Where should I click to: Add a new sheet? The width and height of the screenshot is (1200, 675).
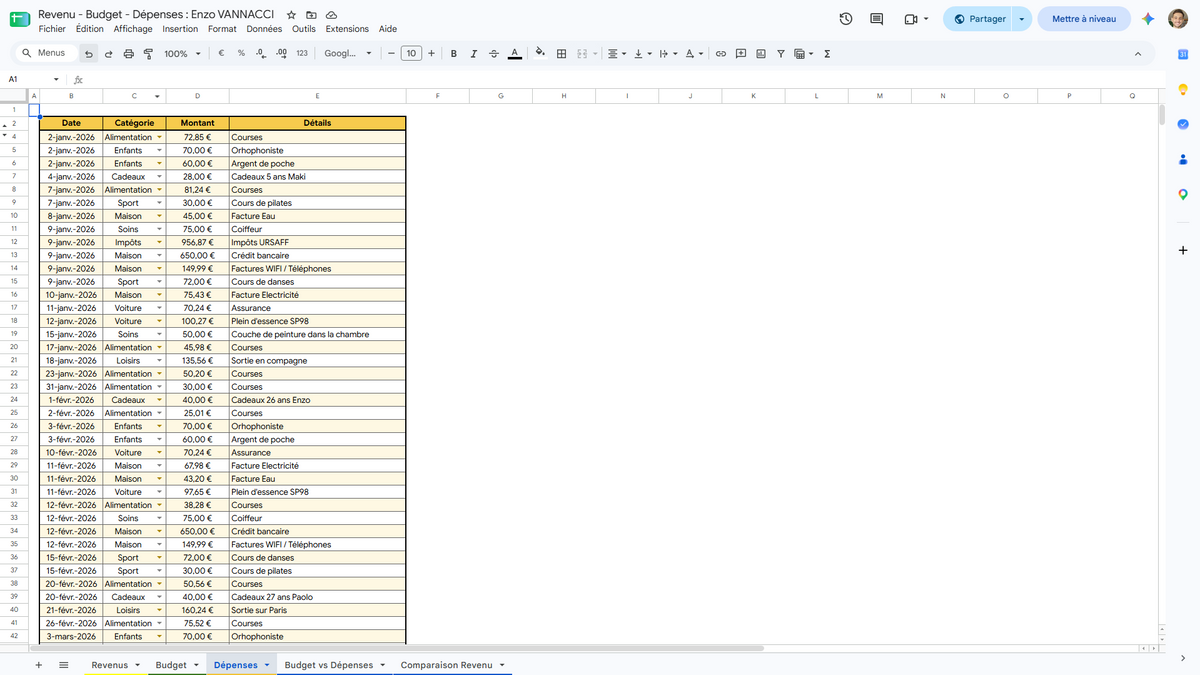coord(39,665)
